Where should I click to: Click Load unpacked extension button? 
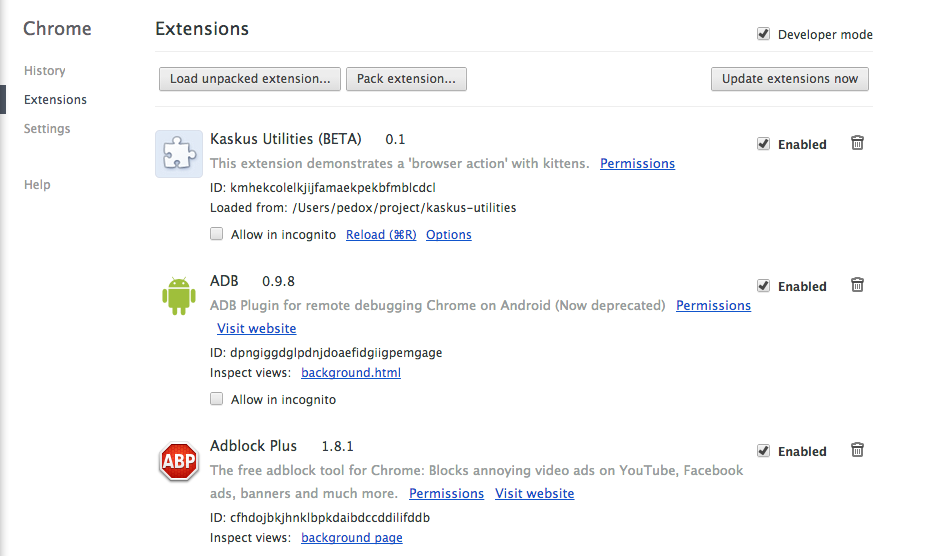coord(250,79)
